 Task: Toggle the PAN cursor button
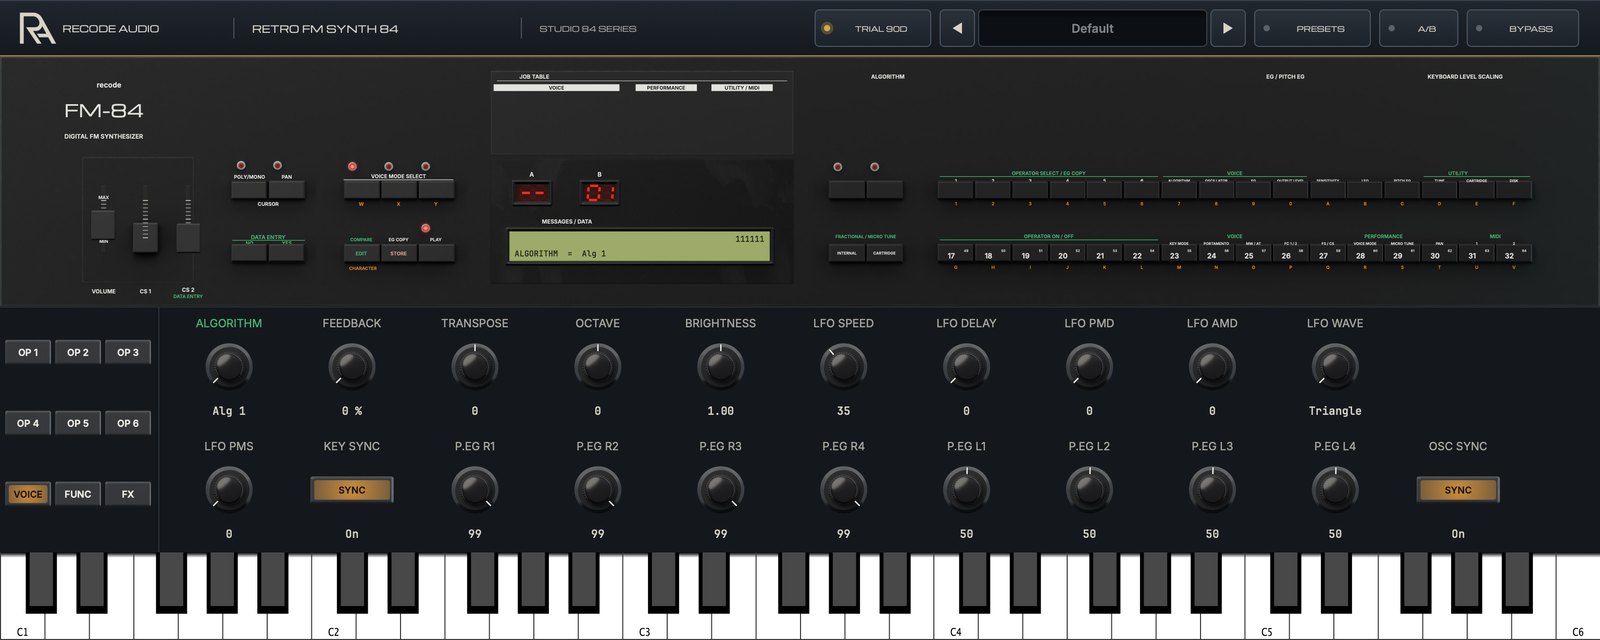[286, 189]
